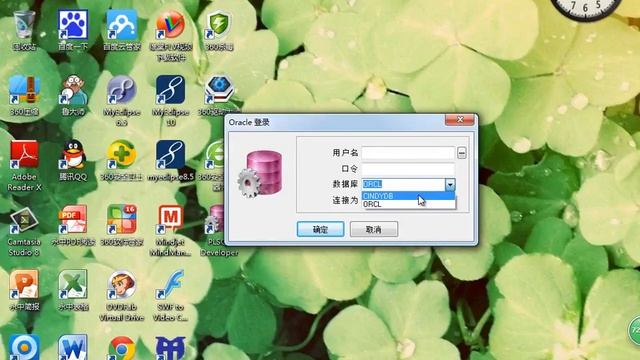Open the blue W document shortcut
This screenshot has height=360, width=640.
coord(73,348)
